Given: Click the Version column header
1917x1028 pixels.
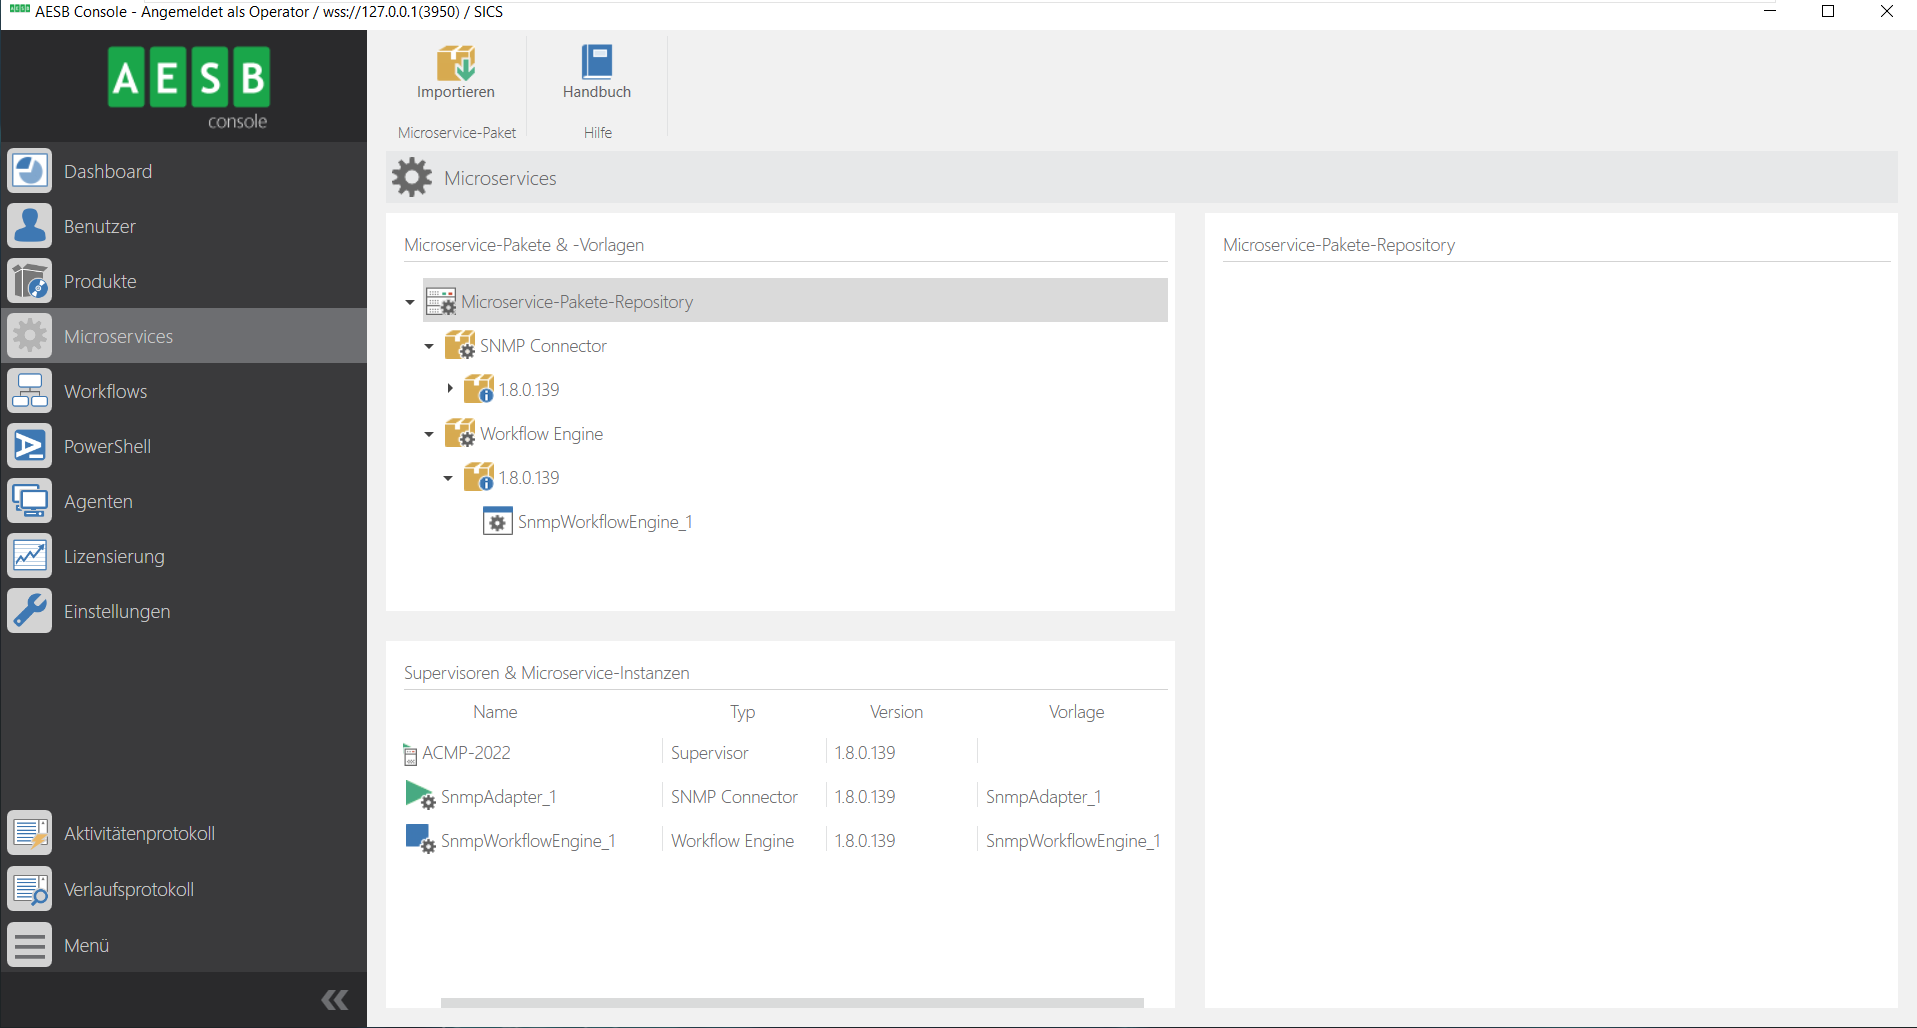Looking at the screenshot, I should point(896,712).
